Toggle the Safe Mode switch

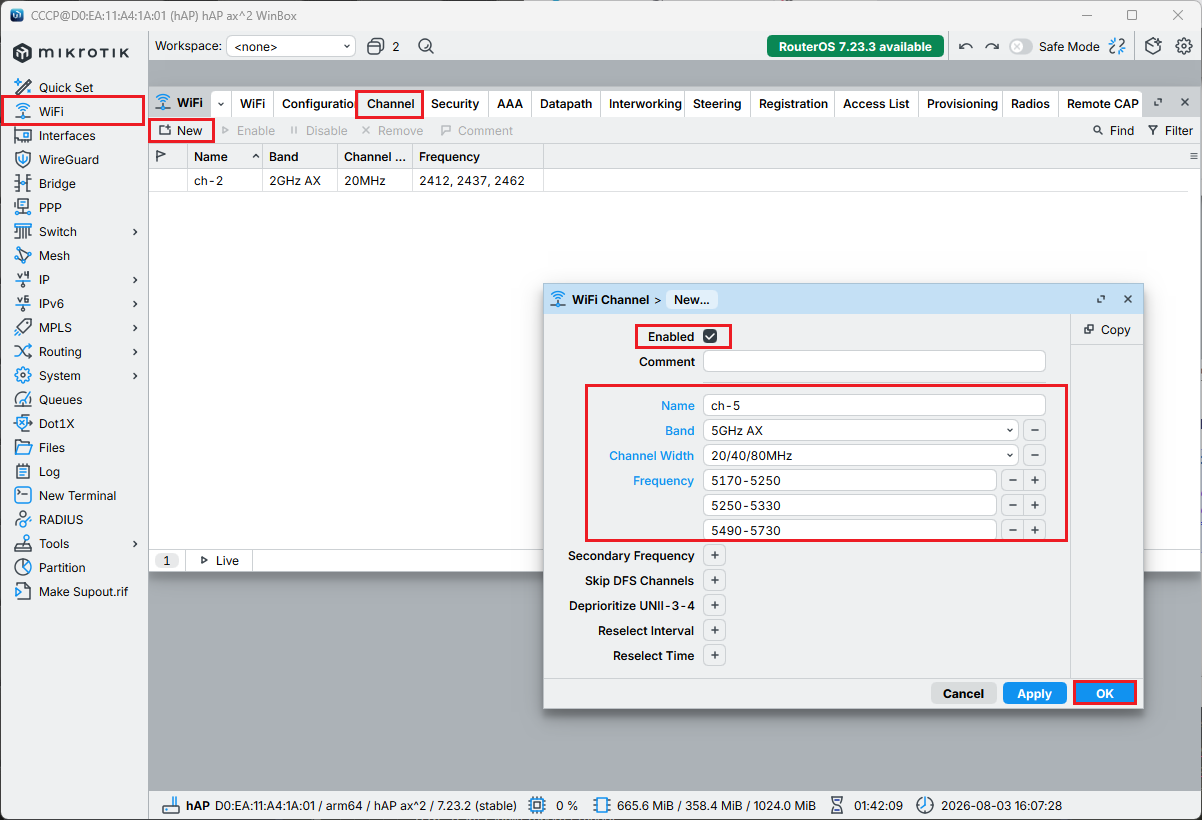1020,46
